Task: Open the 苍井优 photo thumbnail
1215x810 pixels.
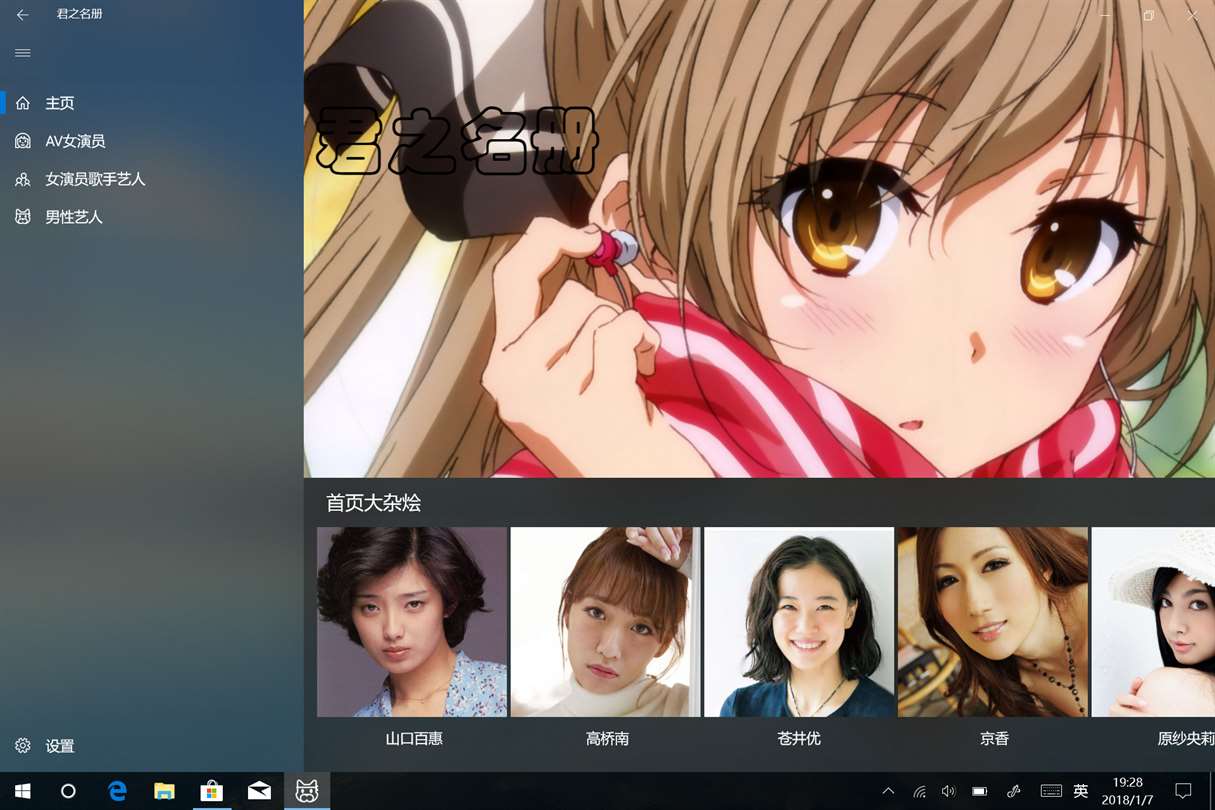Action: click(x=799, y=622)
